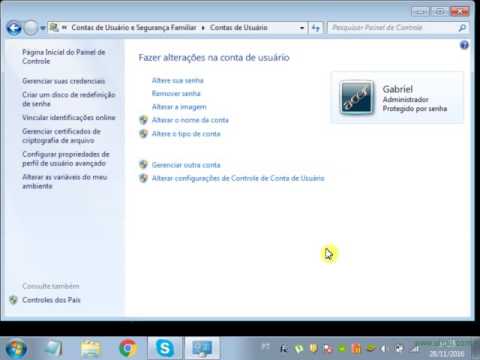Click Altere sua senha

[178, 80]
